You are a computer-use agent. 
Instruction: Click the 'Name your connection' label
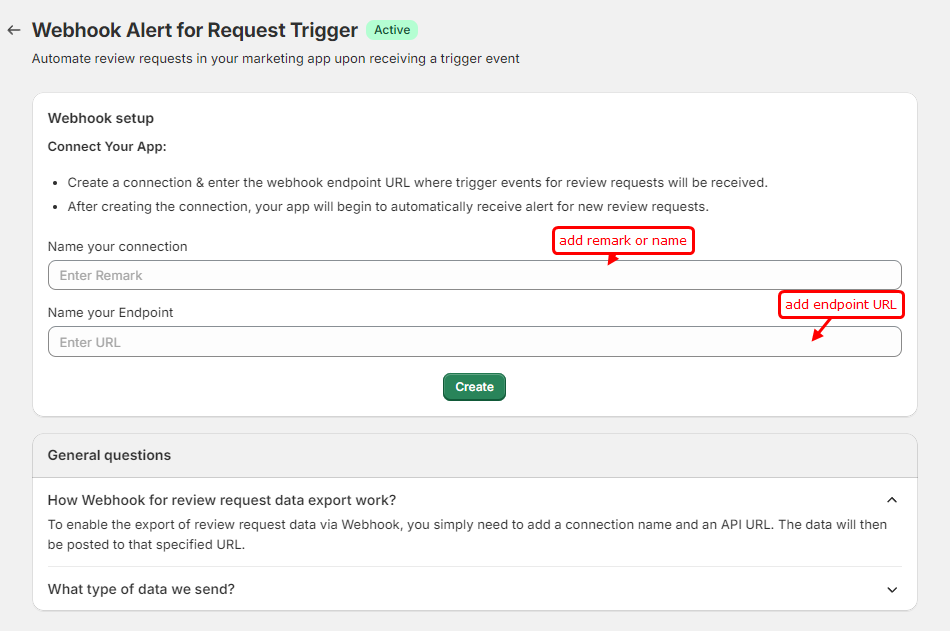117,246
